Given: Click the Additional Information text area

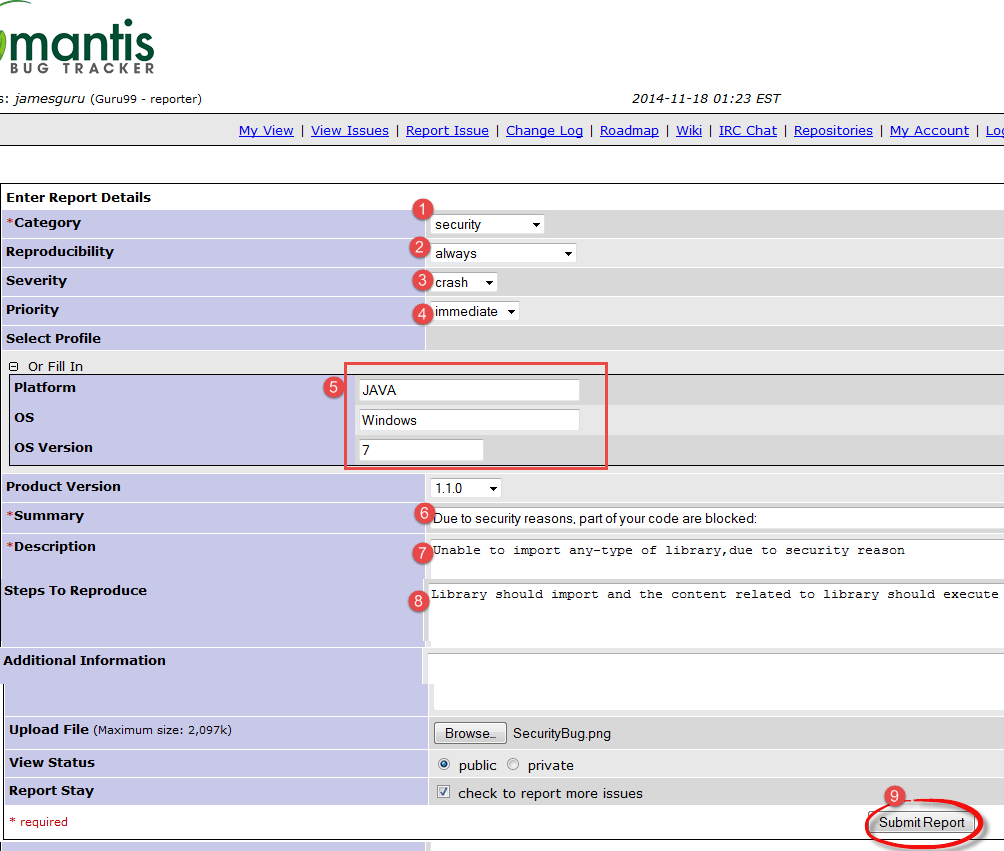Looking at the screenshot, I should [x=716, y=681].
